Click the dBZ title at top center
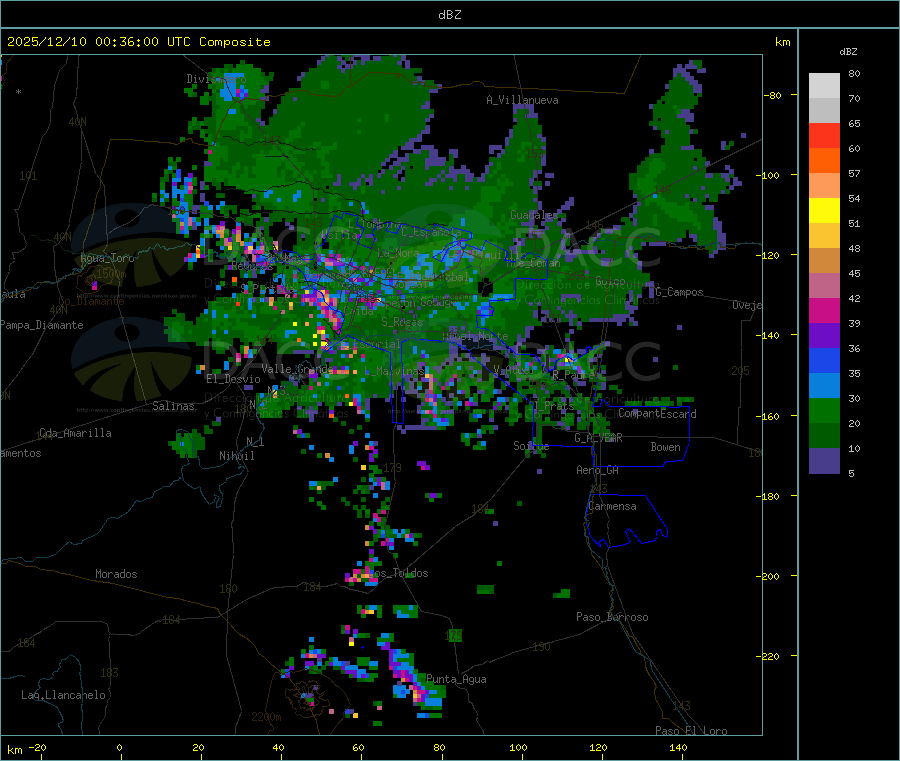This screenshot has width=900, height=761. pyautogui.click(x=449, y=15)
